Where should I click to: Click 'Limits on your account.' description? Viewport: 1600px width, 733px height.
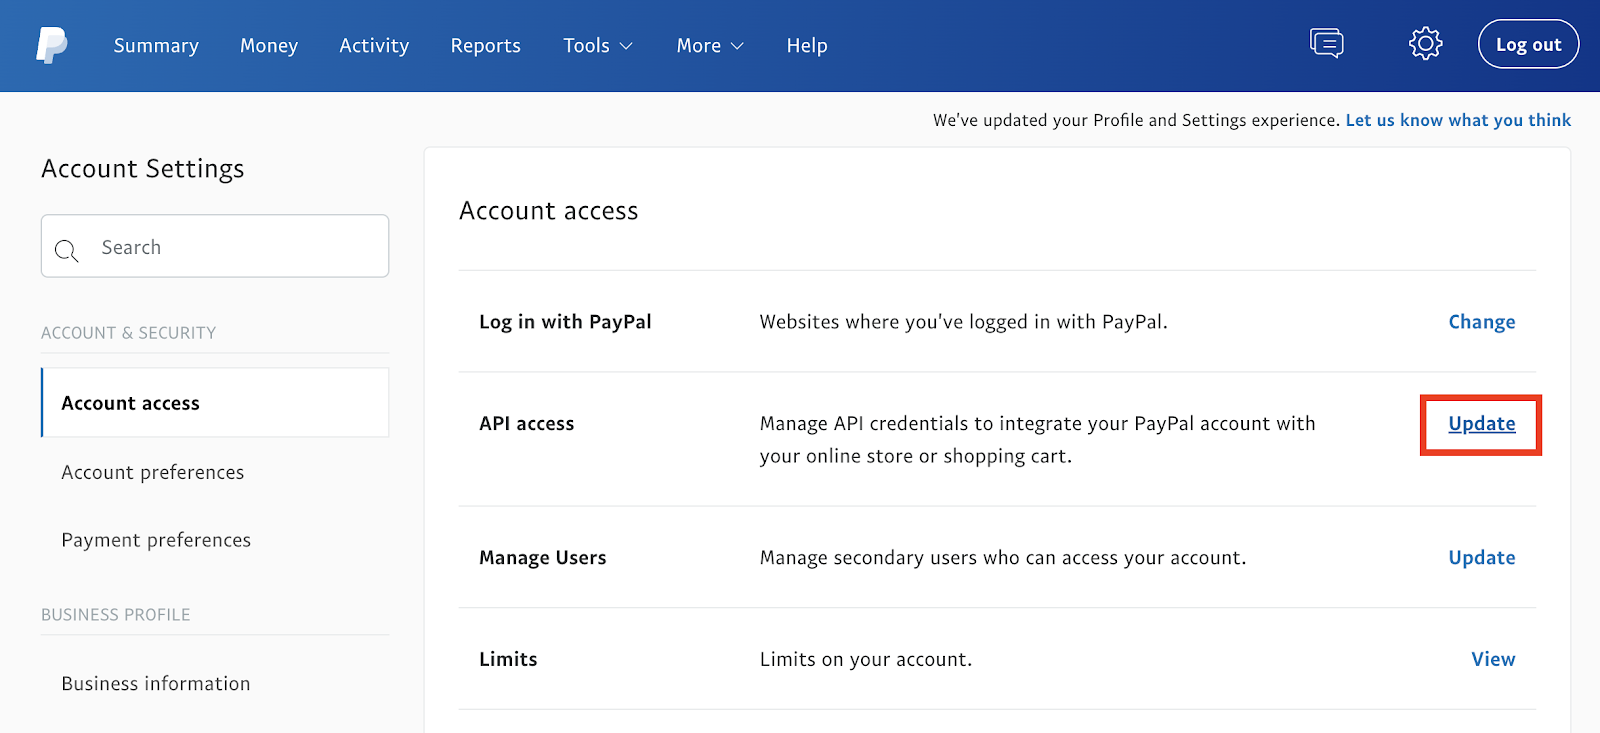pyautogui.click(x=866, y=660)
